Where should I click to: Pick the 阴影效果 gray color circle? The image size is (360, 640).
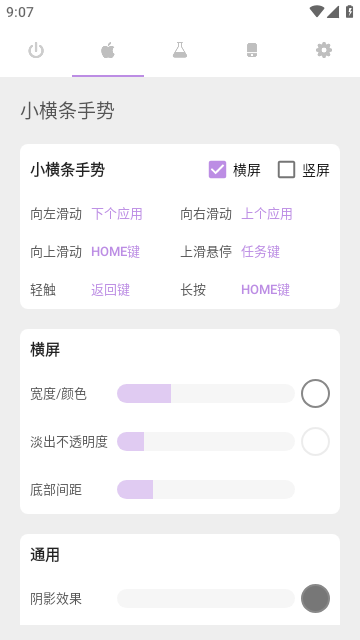(x=316, y=598)
